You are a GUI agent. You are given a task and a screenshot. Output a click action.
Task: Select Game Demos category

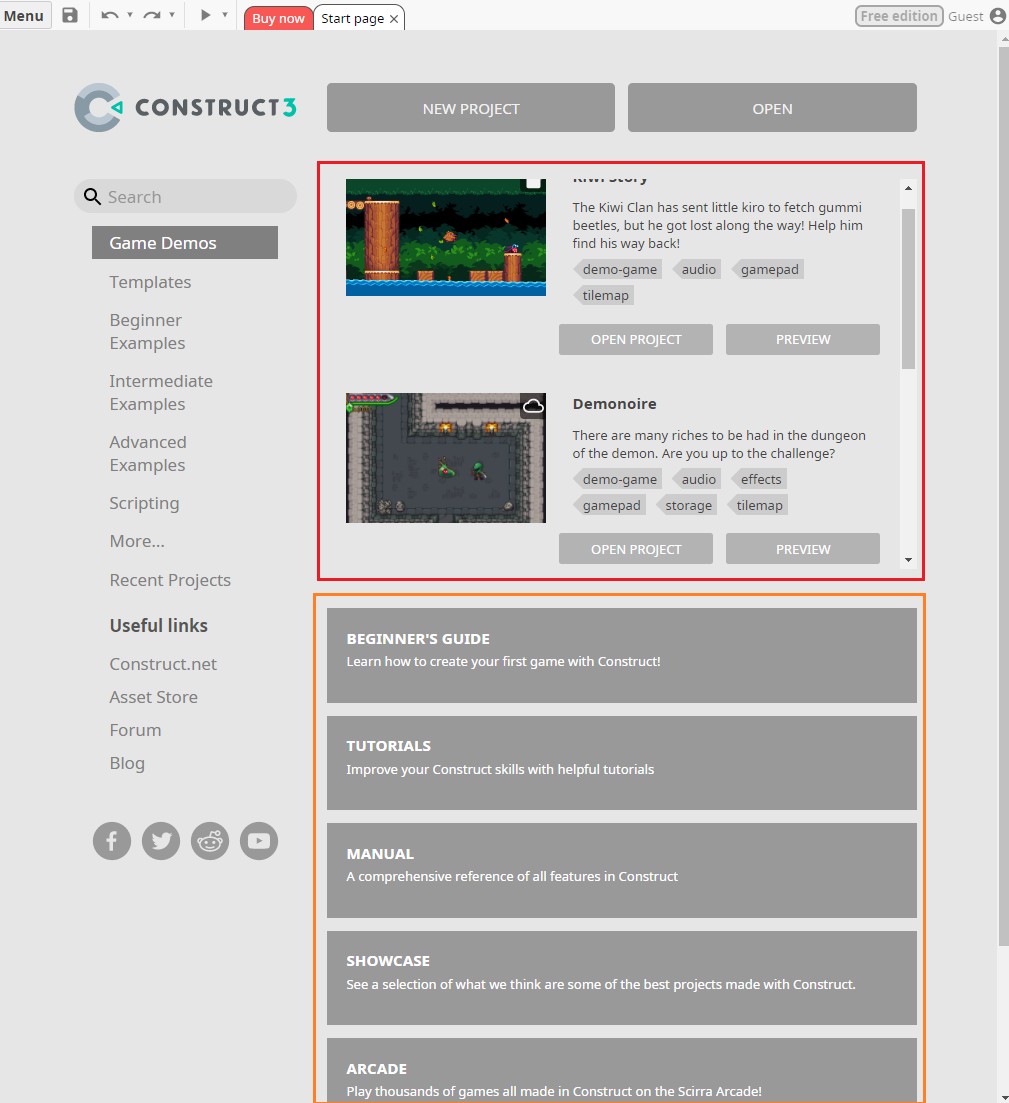(184, 243)
